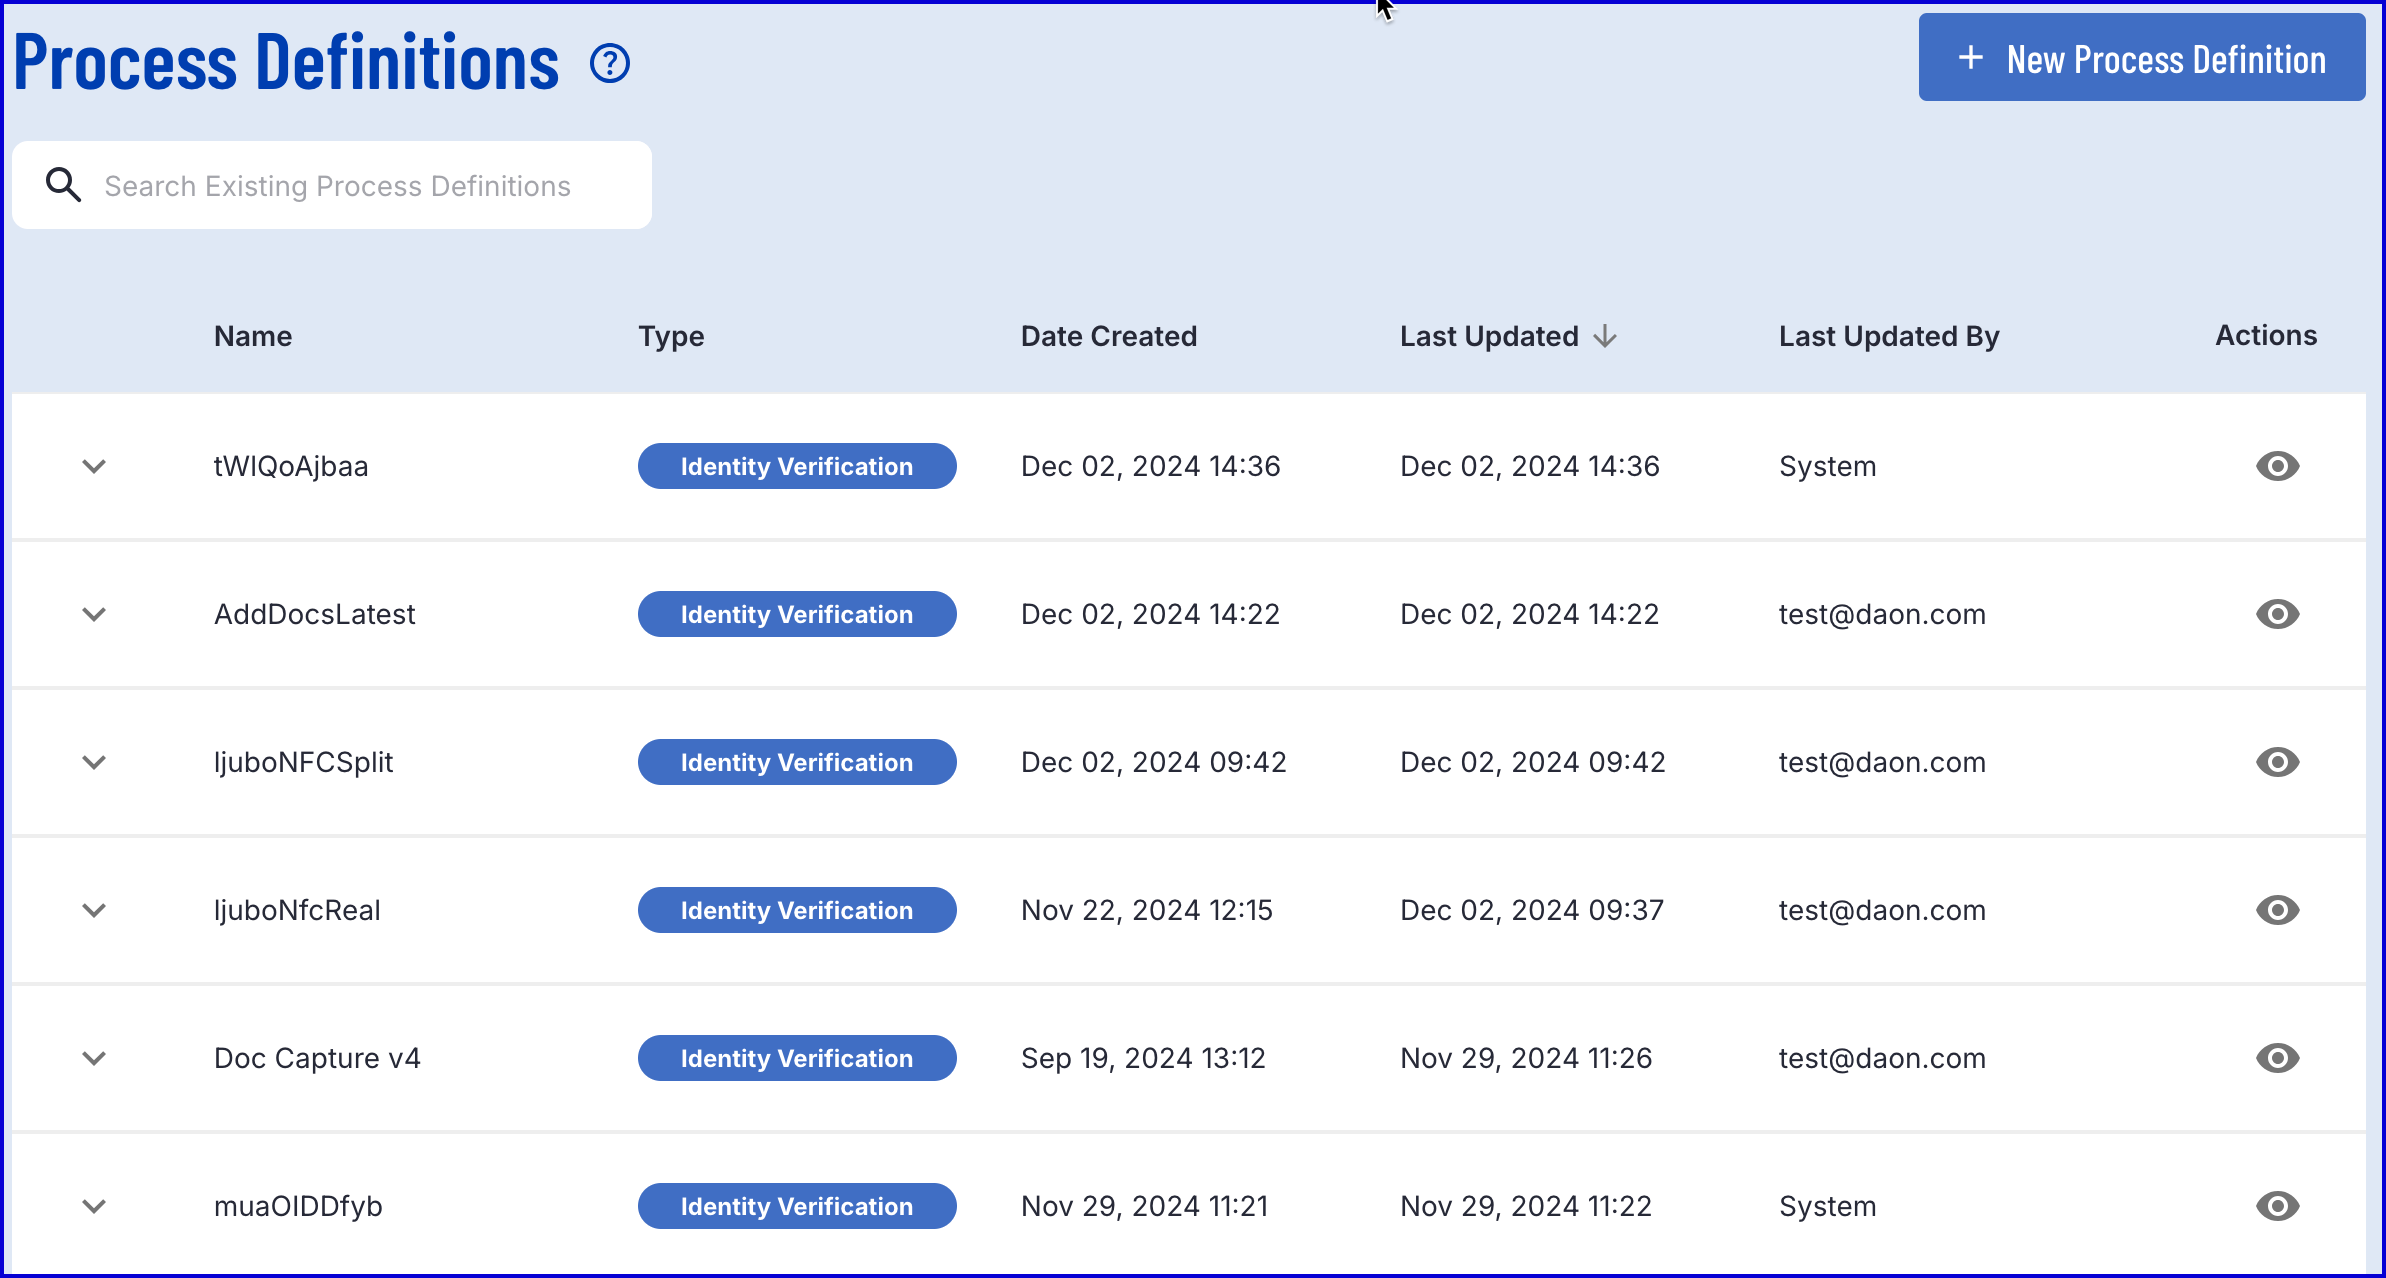View the AddDocsLatest process via eye icon
This screenshot has height=1278, width=2386.
[x=2277, y=614]
